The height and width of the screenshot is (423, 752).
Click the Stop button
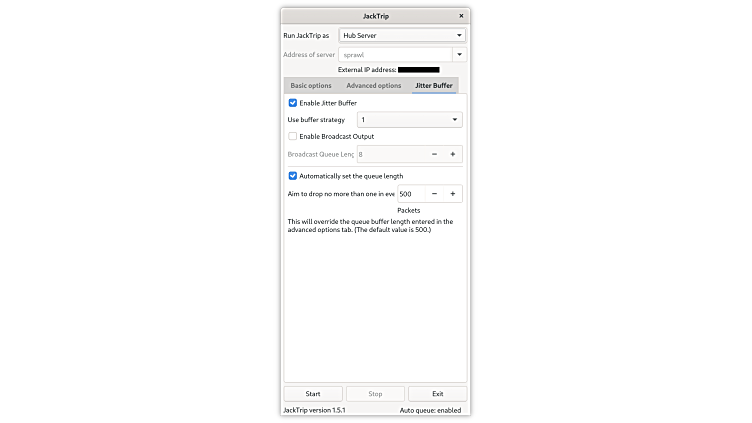pos(375,394)
